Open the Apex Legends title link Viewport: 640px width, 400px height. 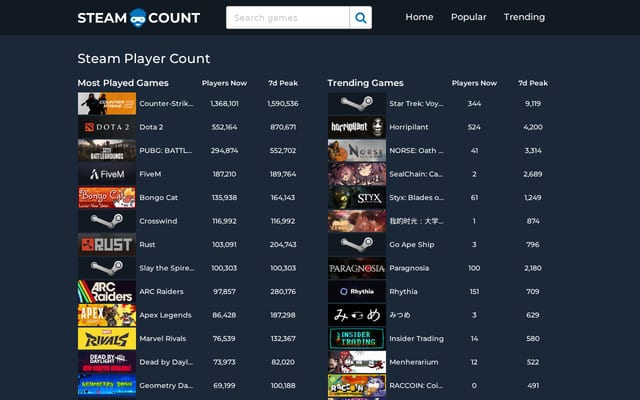click(165, 315)
